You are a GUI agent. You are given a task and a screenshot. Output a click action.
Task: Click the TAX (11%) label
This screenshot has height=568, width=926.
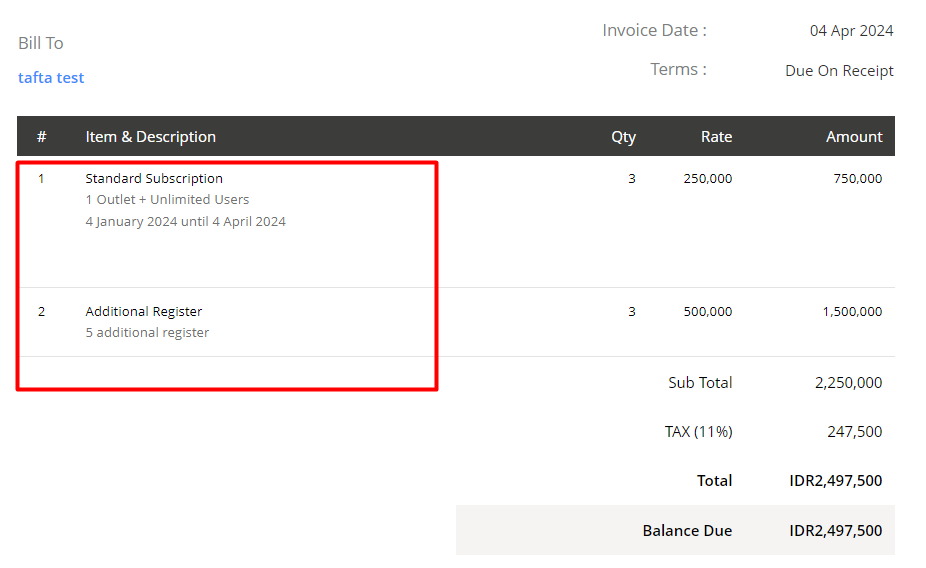pos(698,432)
